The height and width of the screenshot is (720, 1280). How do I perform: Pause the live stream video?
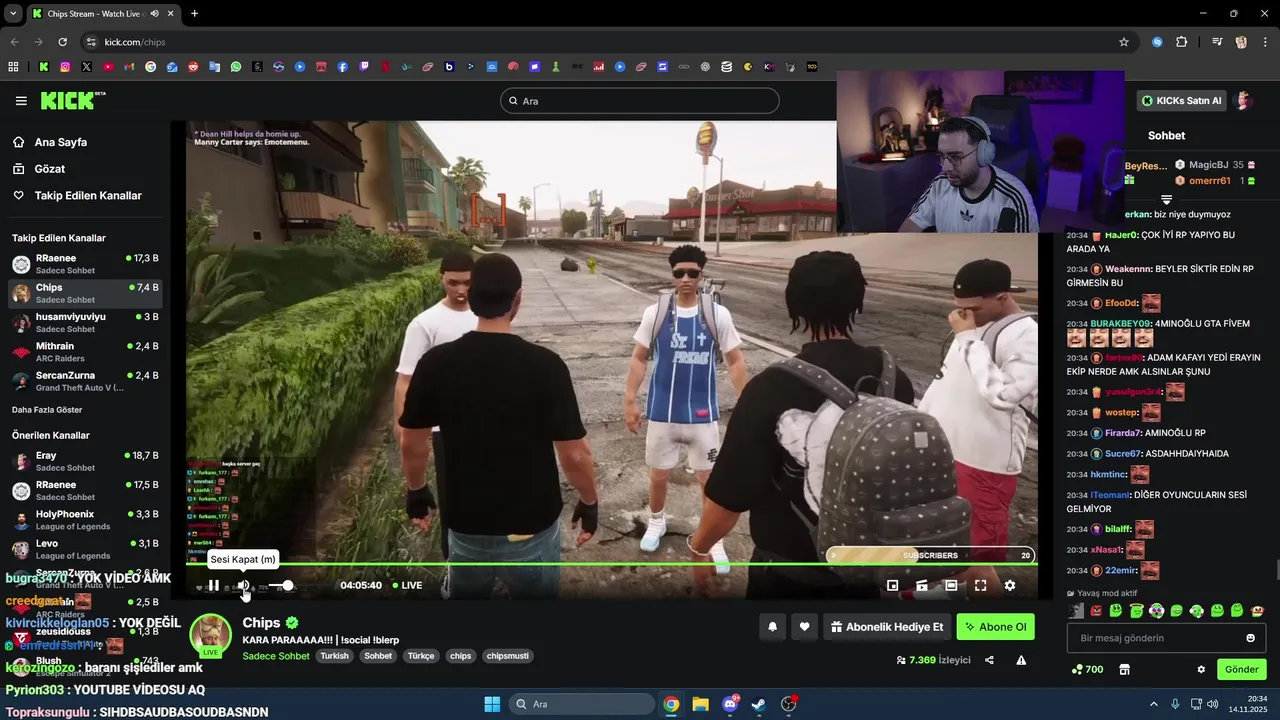click(x=213, y=586)
